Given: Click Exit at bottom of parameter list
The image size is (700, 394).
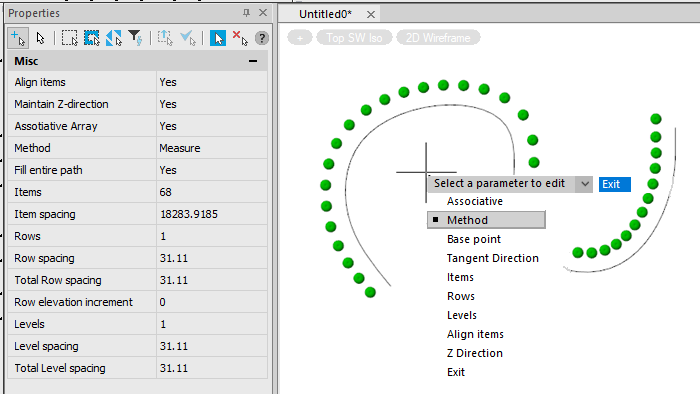Looking at the screenshot, I should 455,372.
